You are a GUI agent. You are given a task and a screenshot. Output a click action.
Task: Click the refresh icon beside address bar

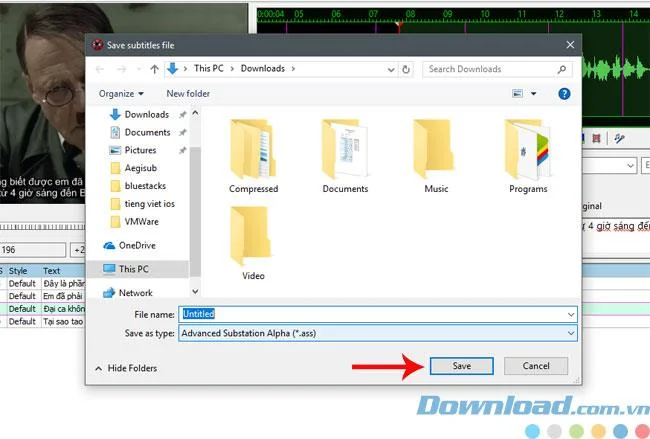pyautogui.click(x=406, y=70)
